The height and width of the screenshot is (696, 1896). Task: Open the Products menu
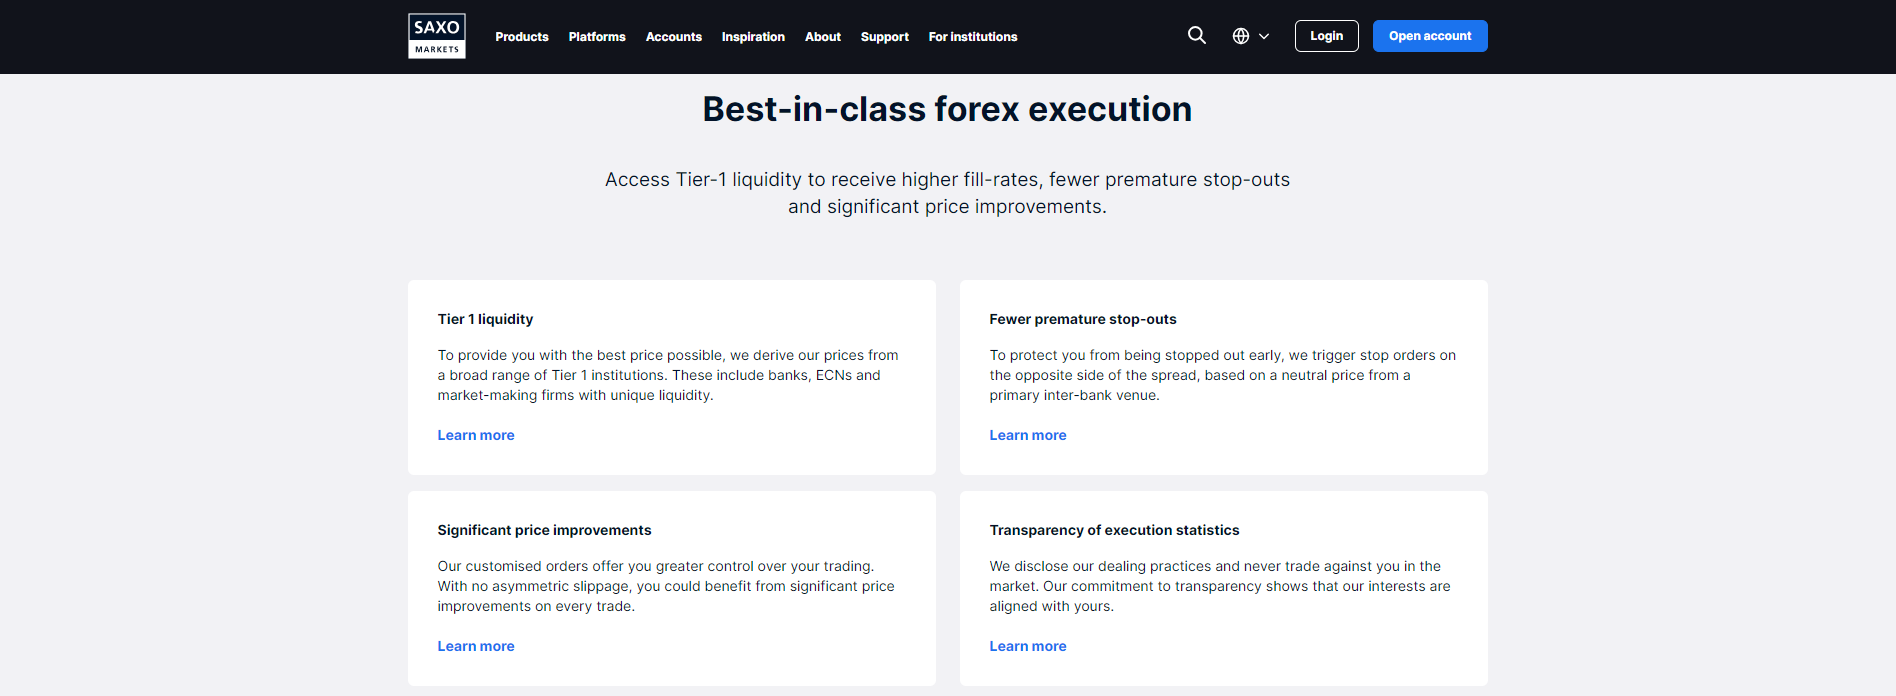(x=522, y=37)
